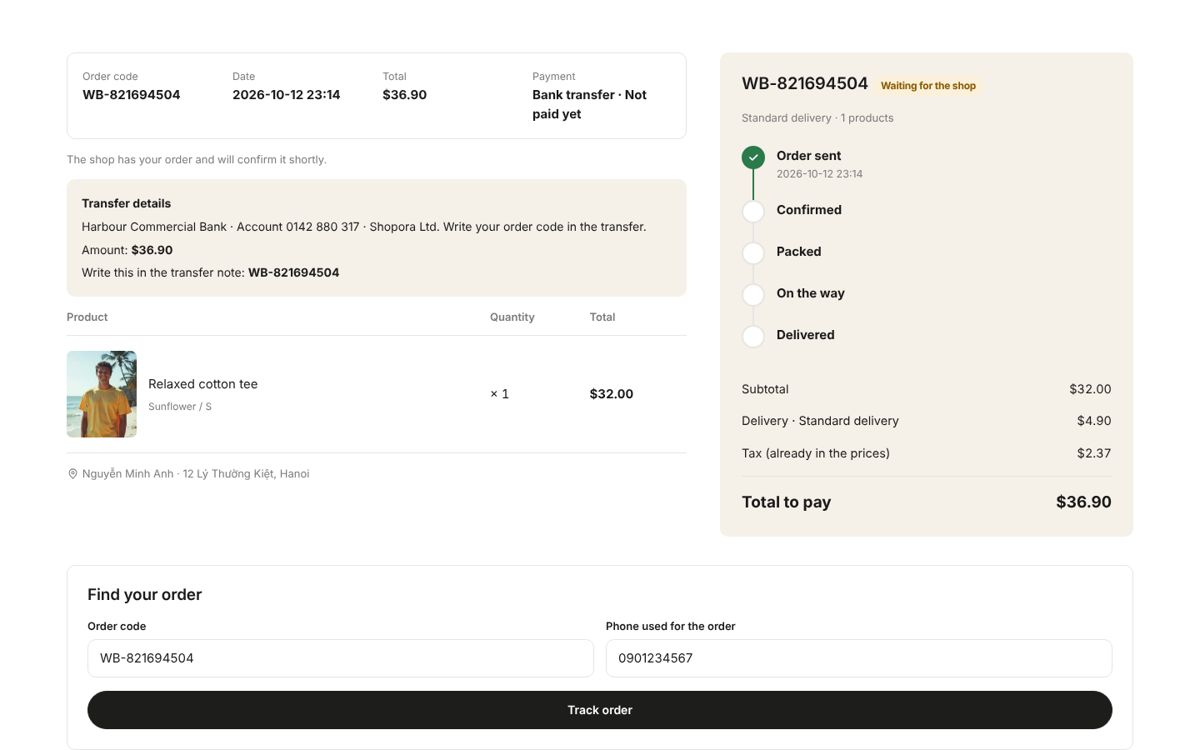Image resolution: width=1200 pixels, height=750 pixels.
Task: Click the bold Order code value in the top summary card
Action: (131, 95)
